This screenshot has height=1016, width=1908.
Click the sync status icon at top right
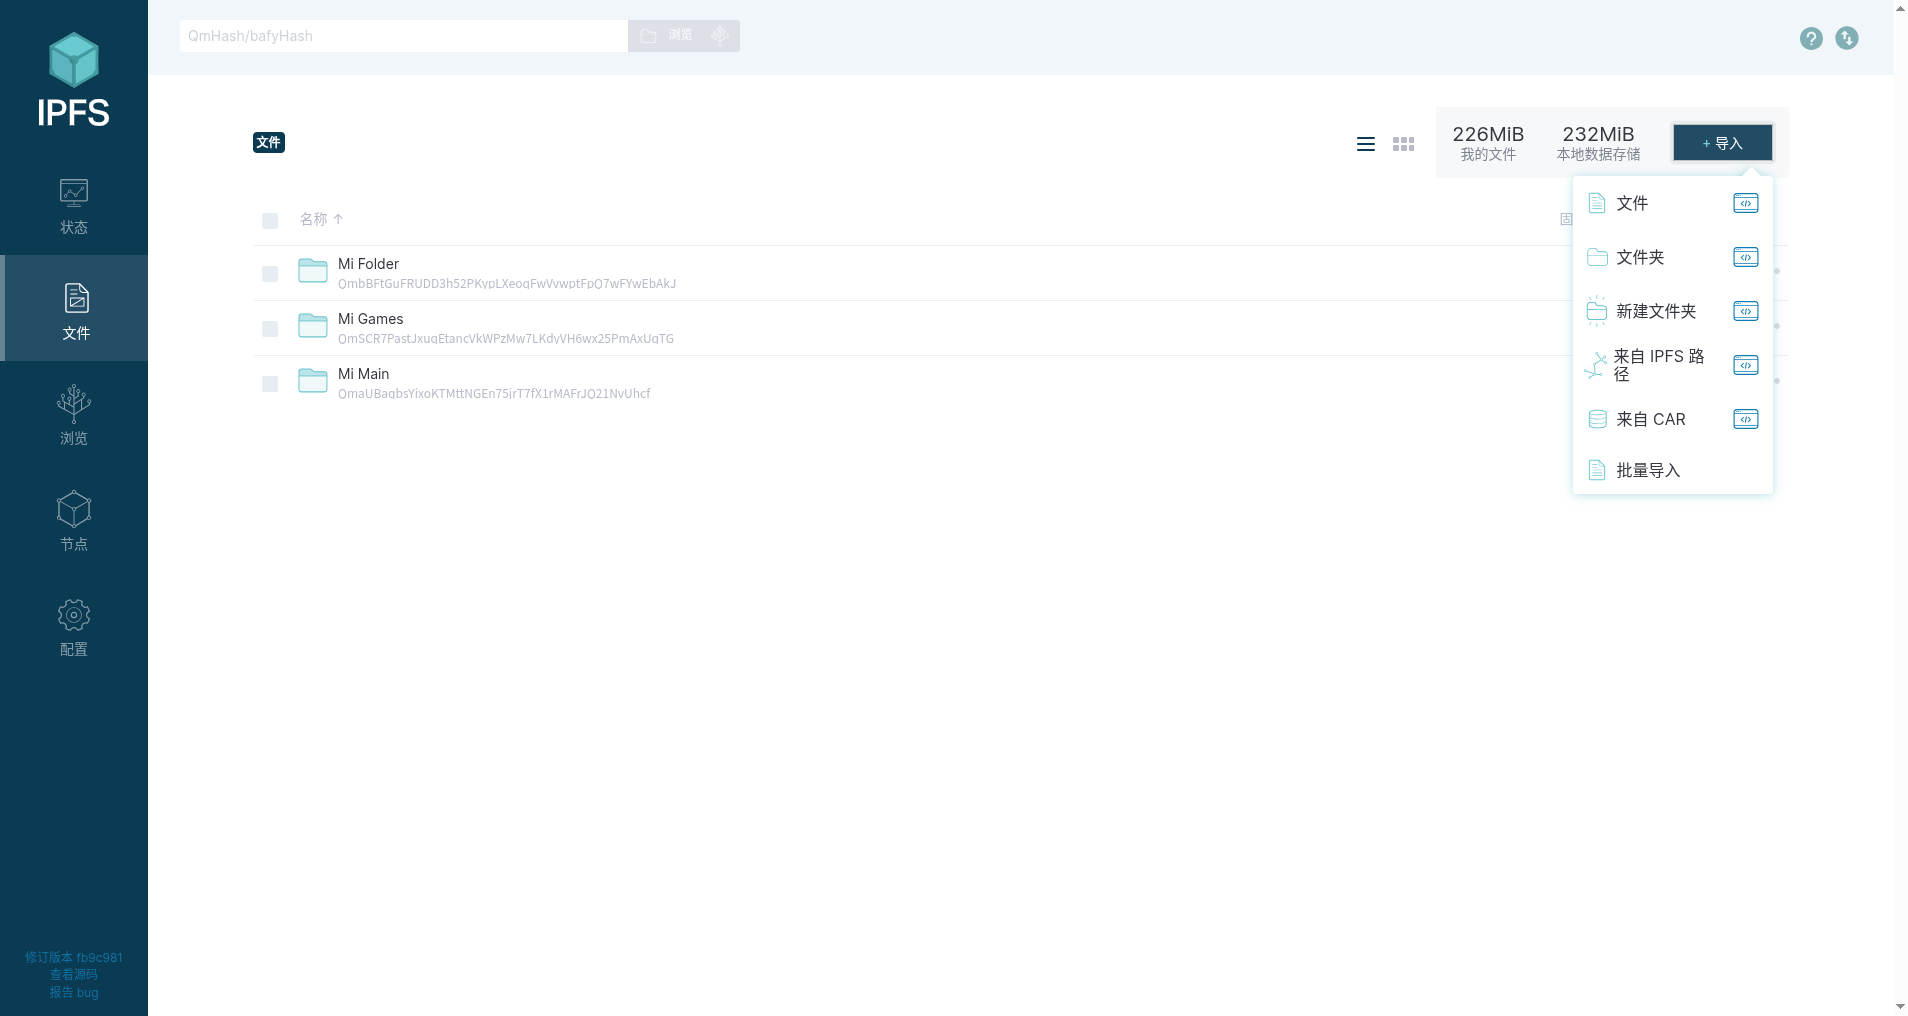tap(1847, 38)
